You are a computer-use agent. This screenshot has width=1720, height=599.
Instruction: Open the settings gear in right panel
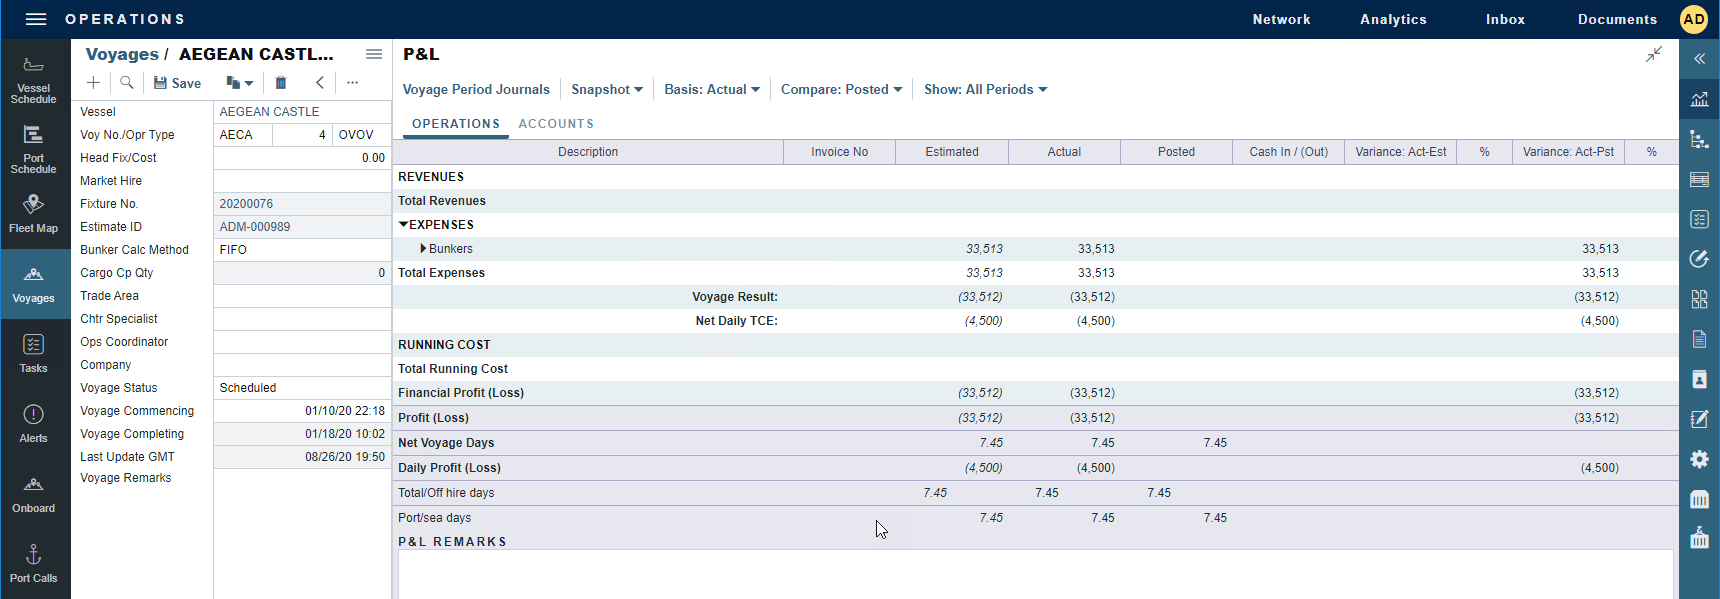point(1699,459)
